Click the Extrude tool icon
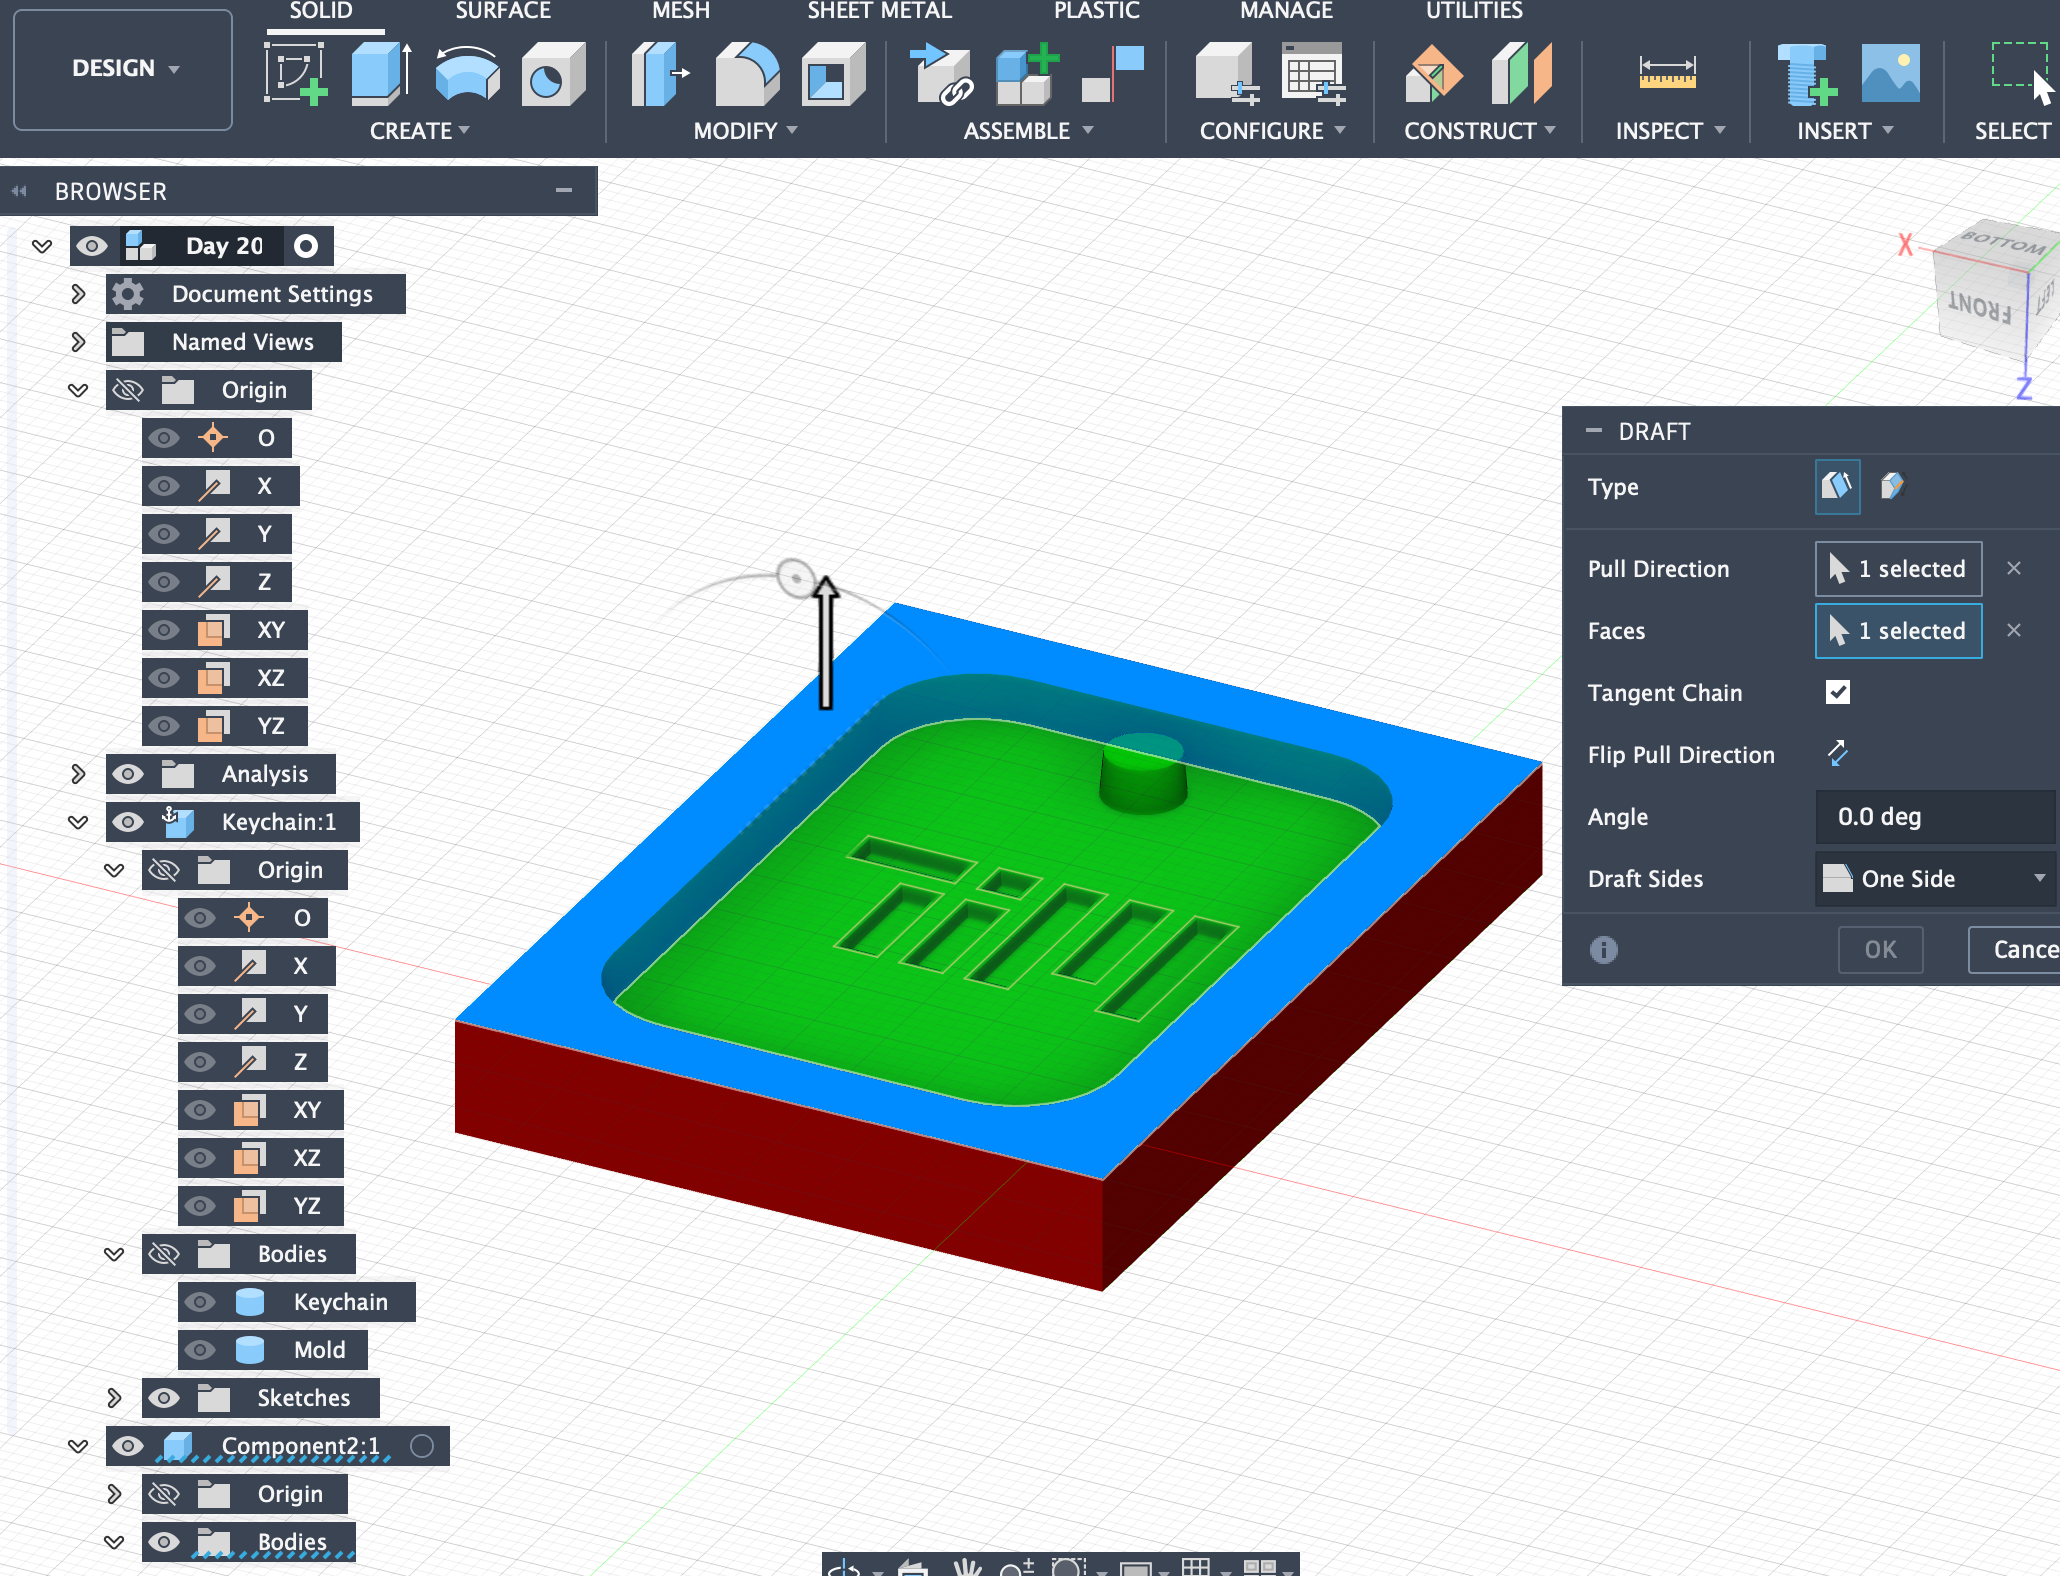This screenshot has width=2060, height=1576. (380, 74)
